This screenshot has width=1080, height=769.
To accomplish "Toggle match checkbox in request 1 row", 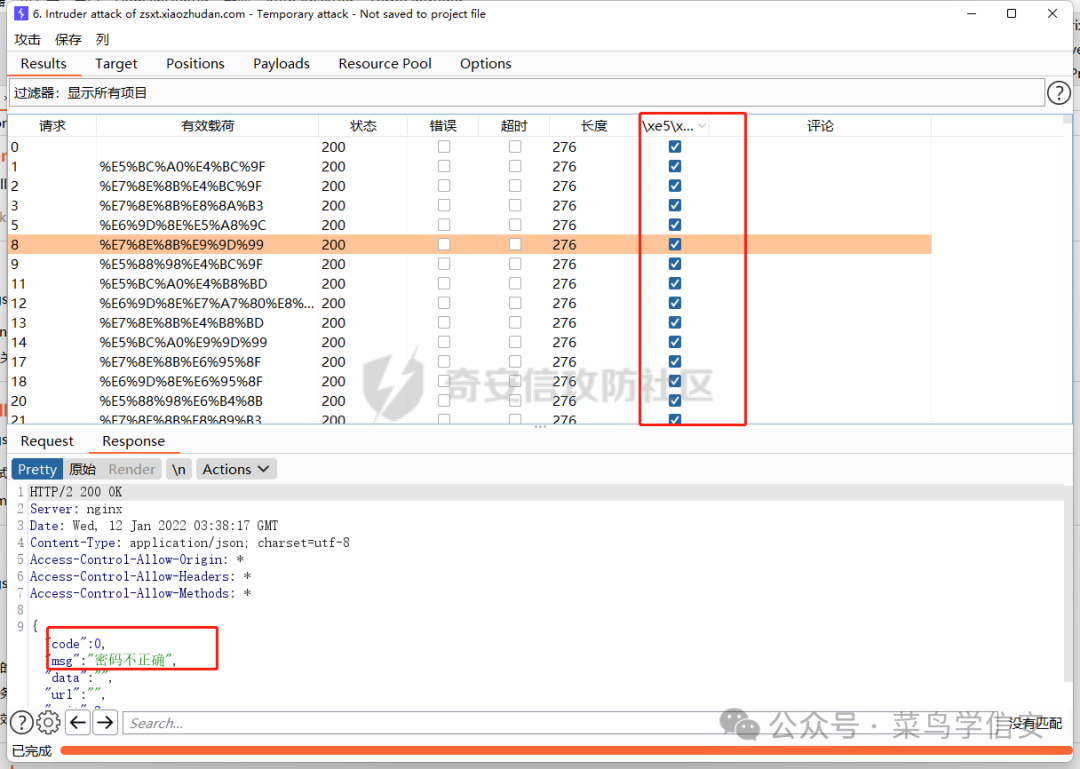I will (675, 166).
